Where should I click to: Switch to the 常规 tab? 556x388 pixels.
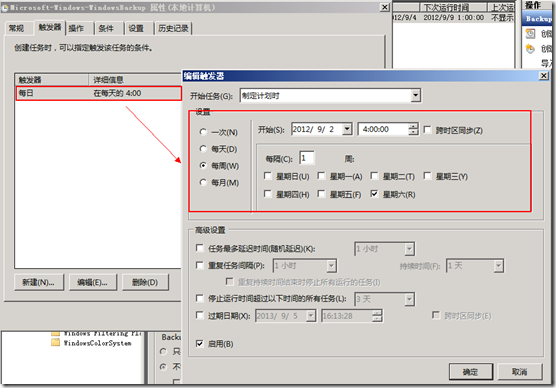(x=17, y=28)
